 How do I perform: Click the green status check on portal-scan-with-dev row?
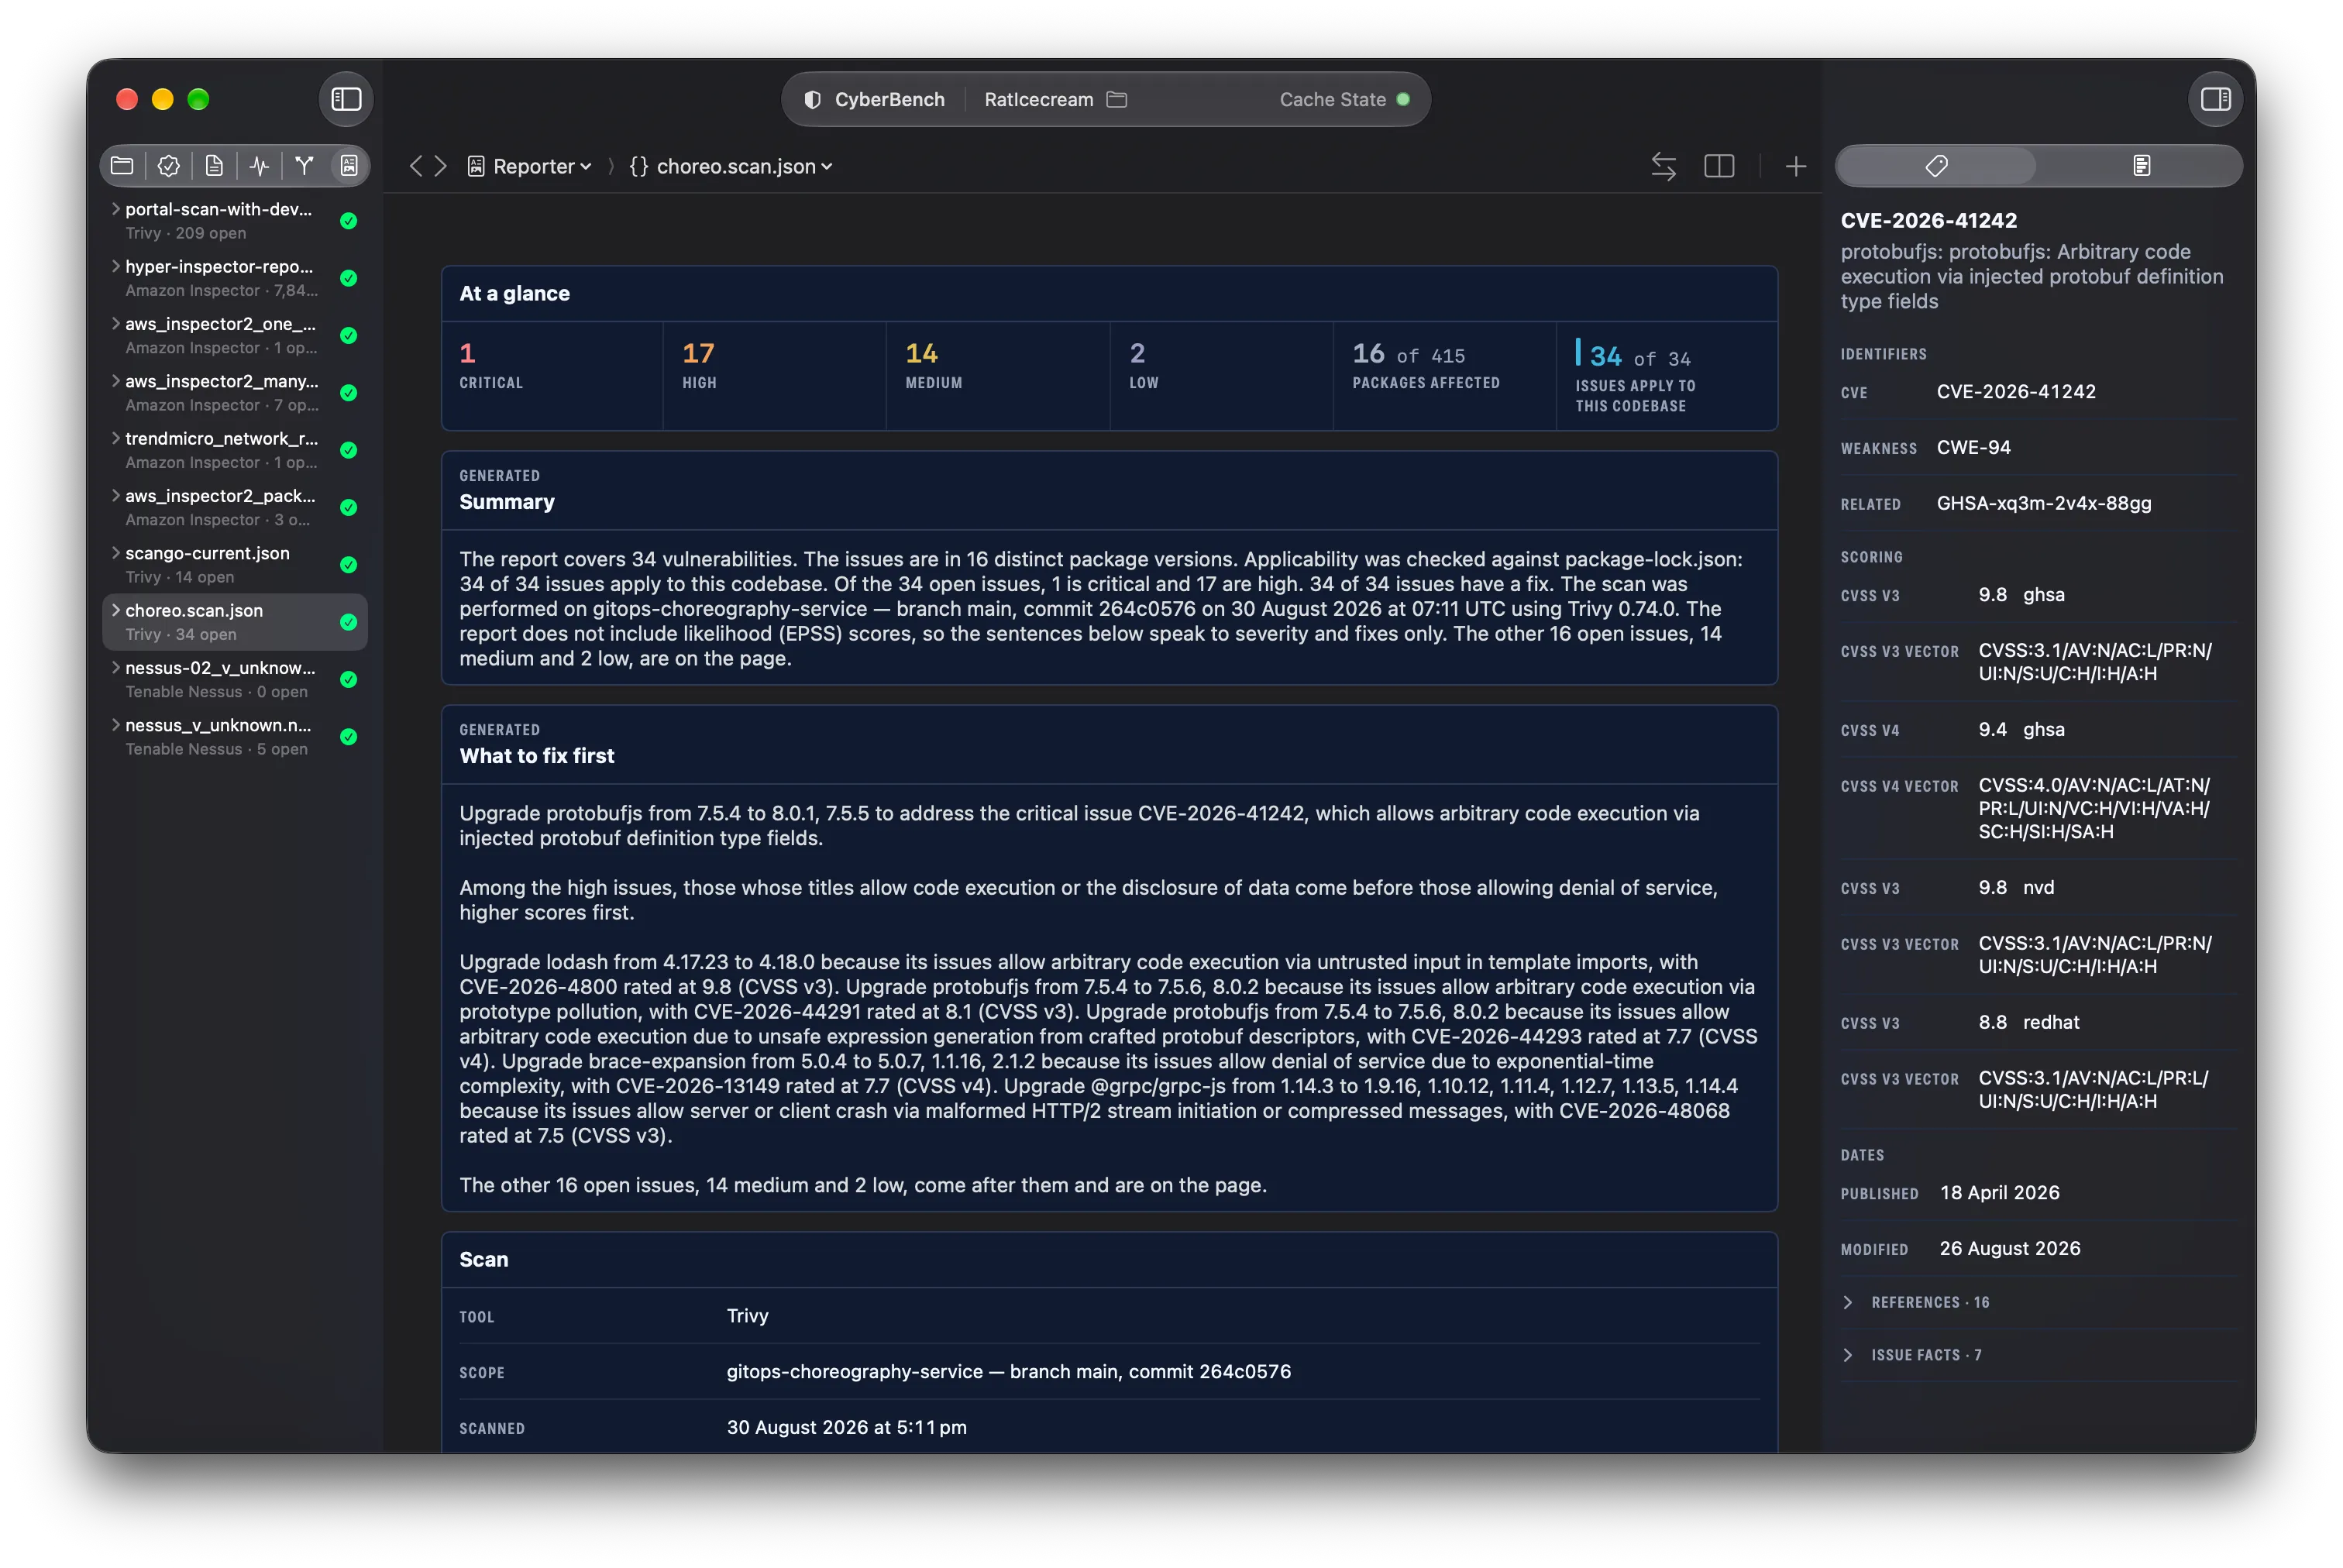[348, 221]
